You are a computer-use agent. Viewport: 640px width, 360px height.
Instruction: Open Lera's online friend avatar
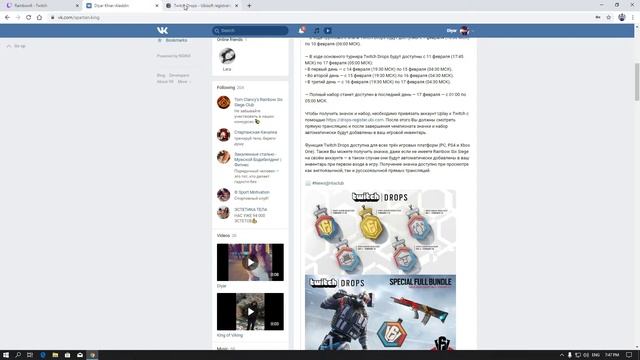pos(227,56)
